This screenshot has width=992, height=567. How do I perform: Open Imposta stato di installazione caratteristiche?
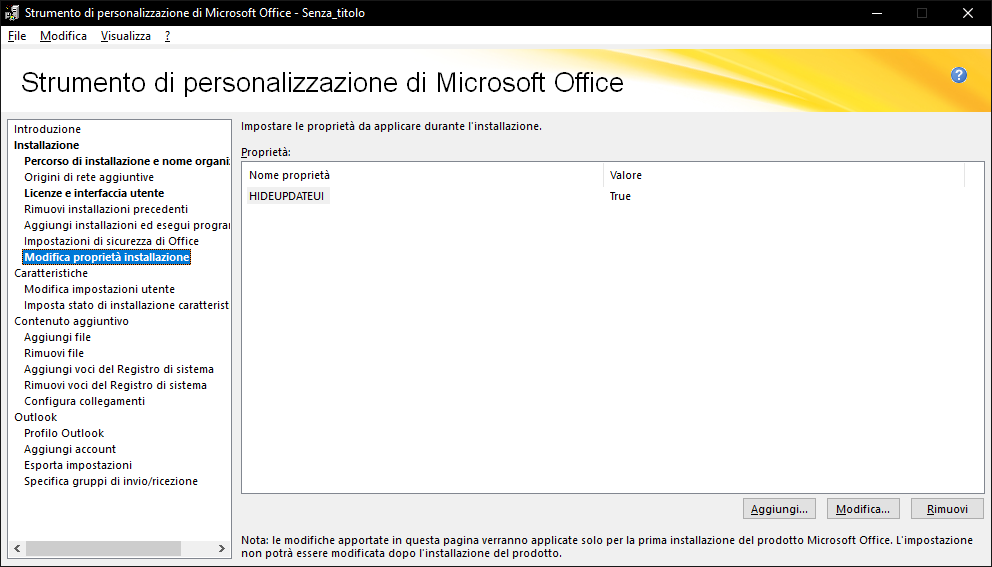127,305
